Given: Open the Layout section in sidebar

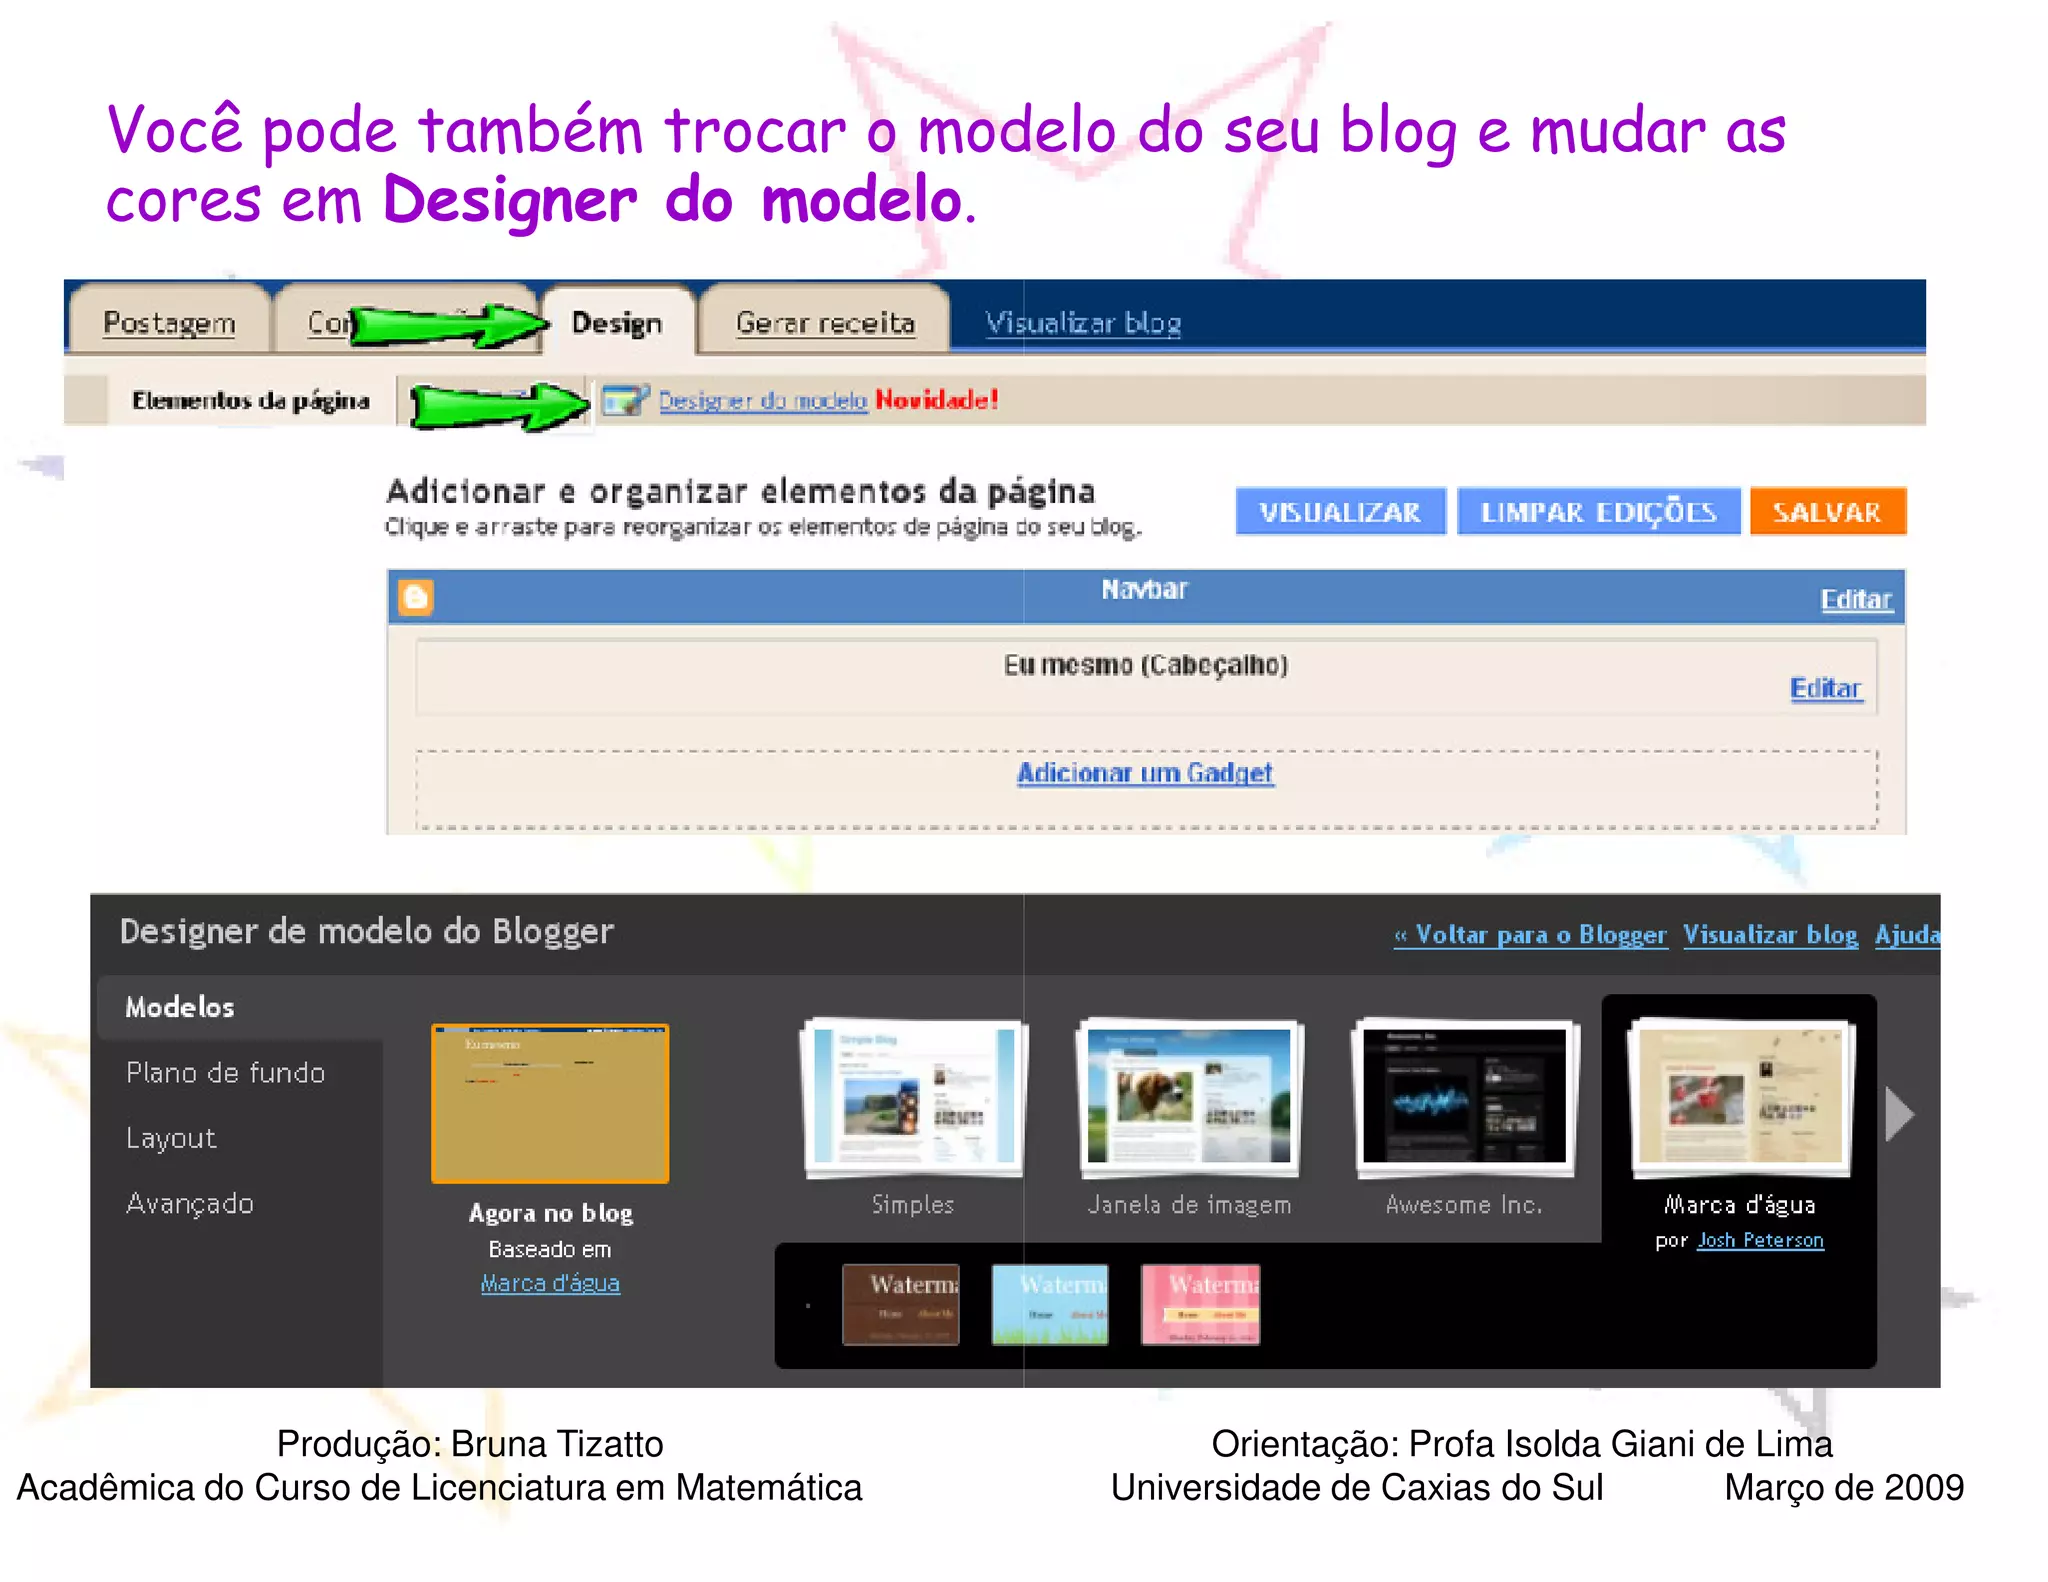Looking at the screenshot, I should (x=171, y=1138).
